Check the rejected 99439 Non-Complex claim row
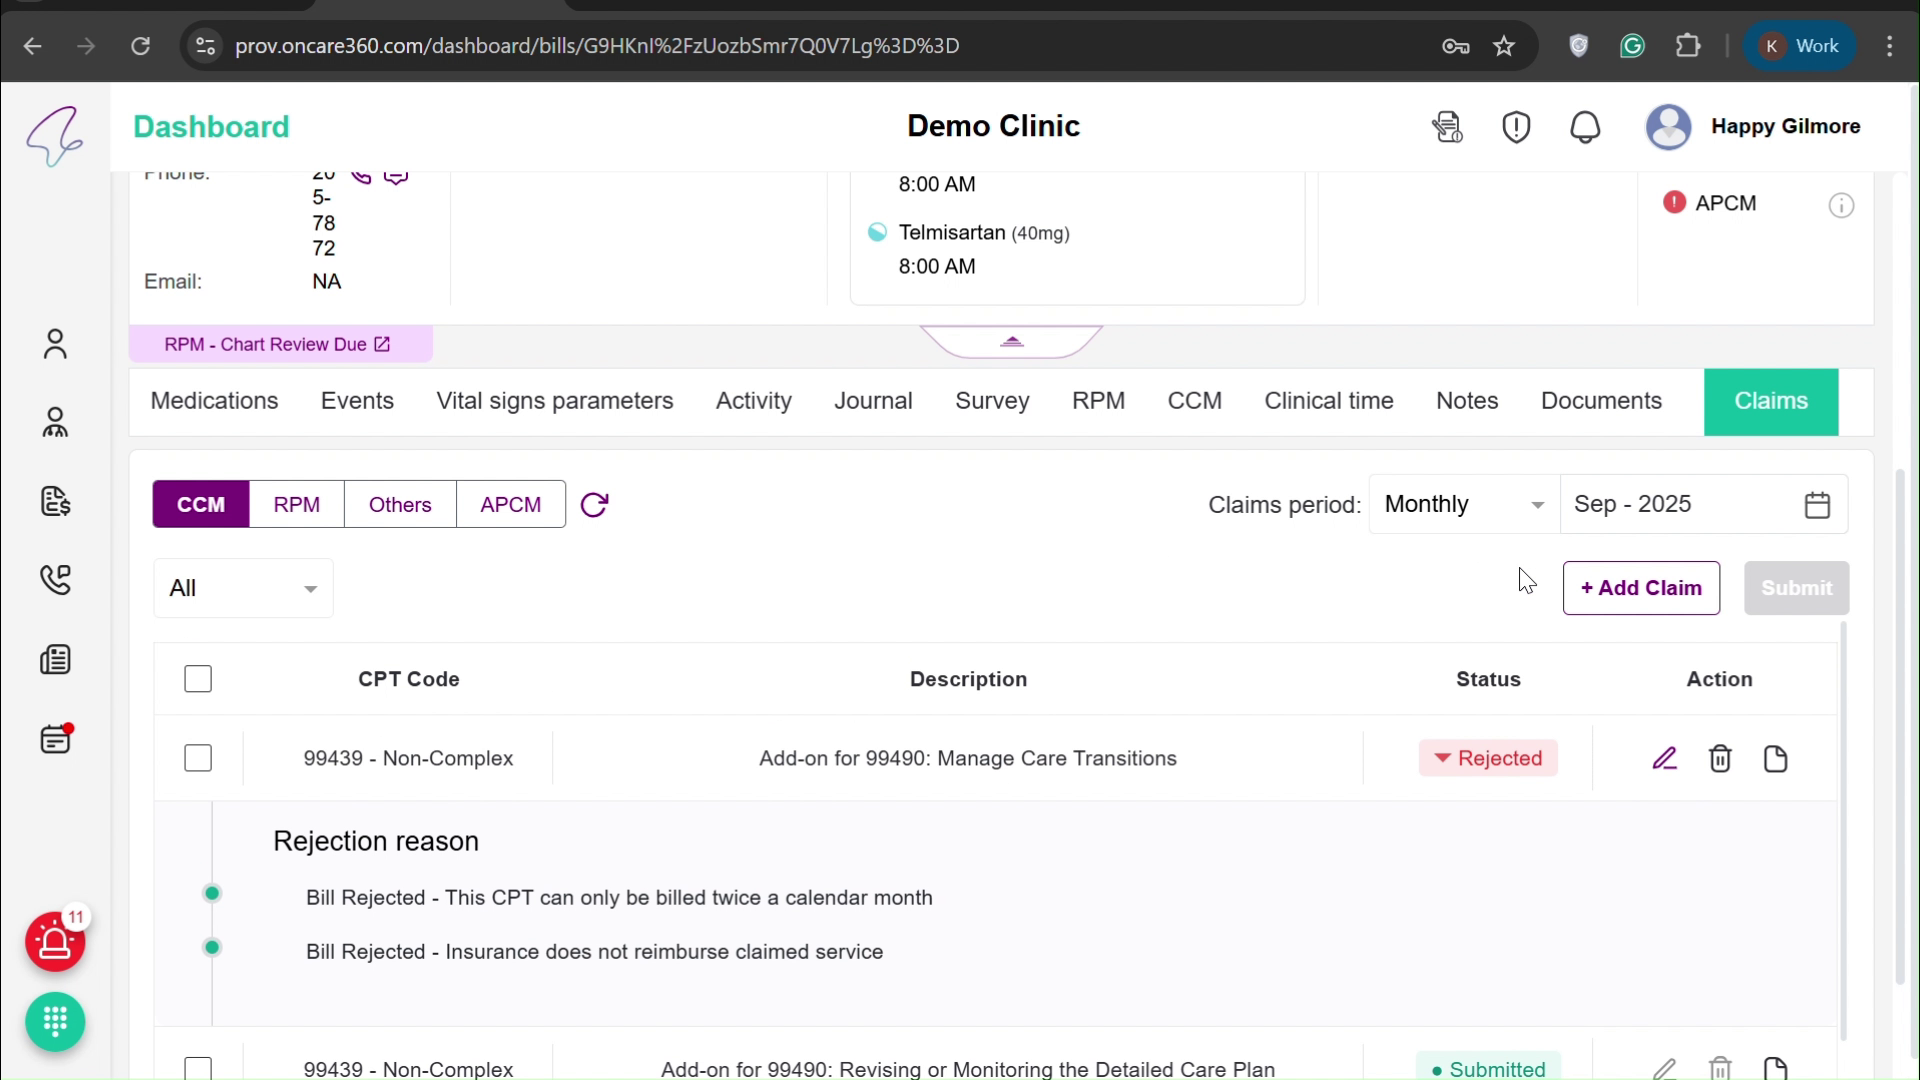Image resolution: width=1920 pixels, height=1080 pixels. [x=197, y=758]
